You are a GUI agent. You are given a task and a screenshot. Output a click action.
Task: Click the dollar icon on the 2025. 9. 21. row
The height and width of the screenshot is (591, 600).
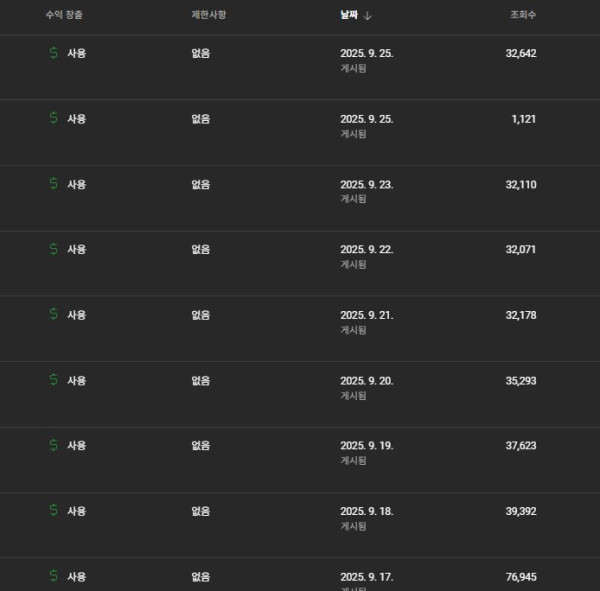[x=53, y=314]
